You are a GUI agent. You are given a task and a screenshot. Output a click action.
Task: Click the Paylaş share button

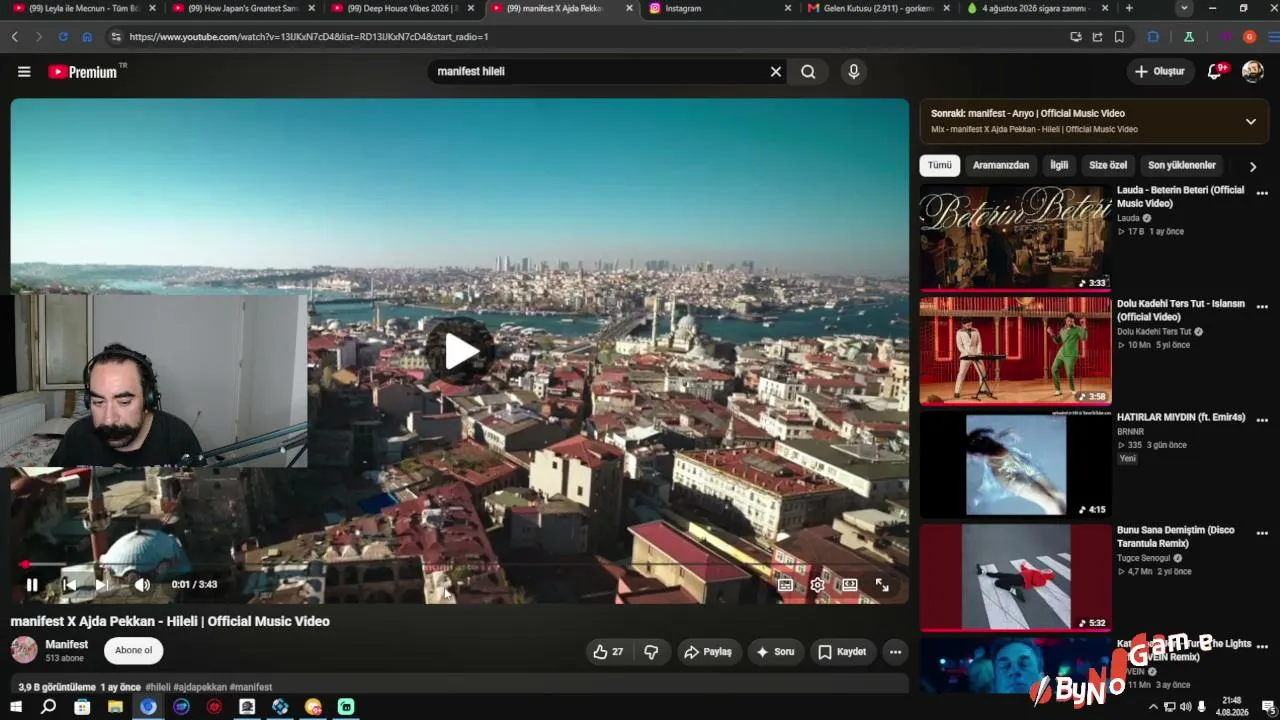[x=708, y=652]
